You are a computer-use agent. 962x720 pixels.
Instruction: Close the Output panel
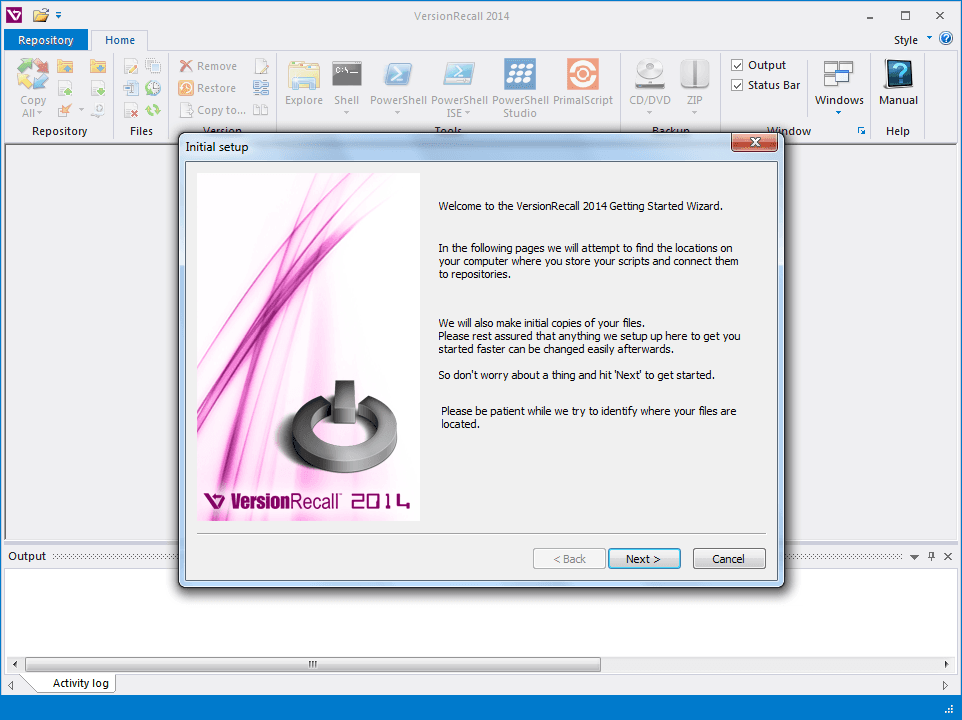(x=948, y=556)
